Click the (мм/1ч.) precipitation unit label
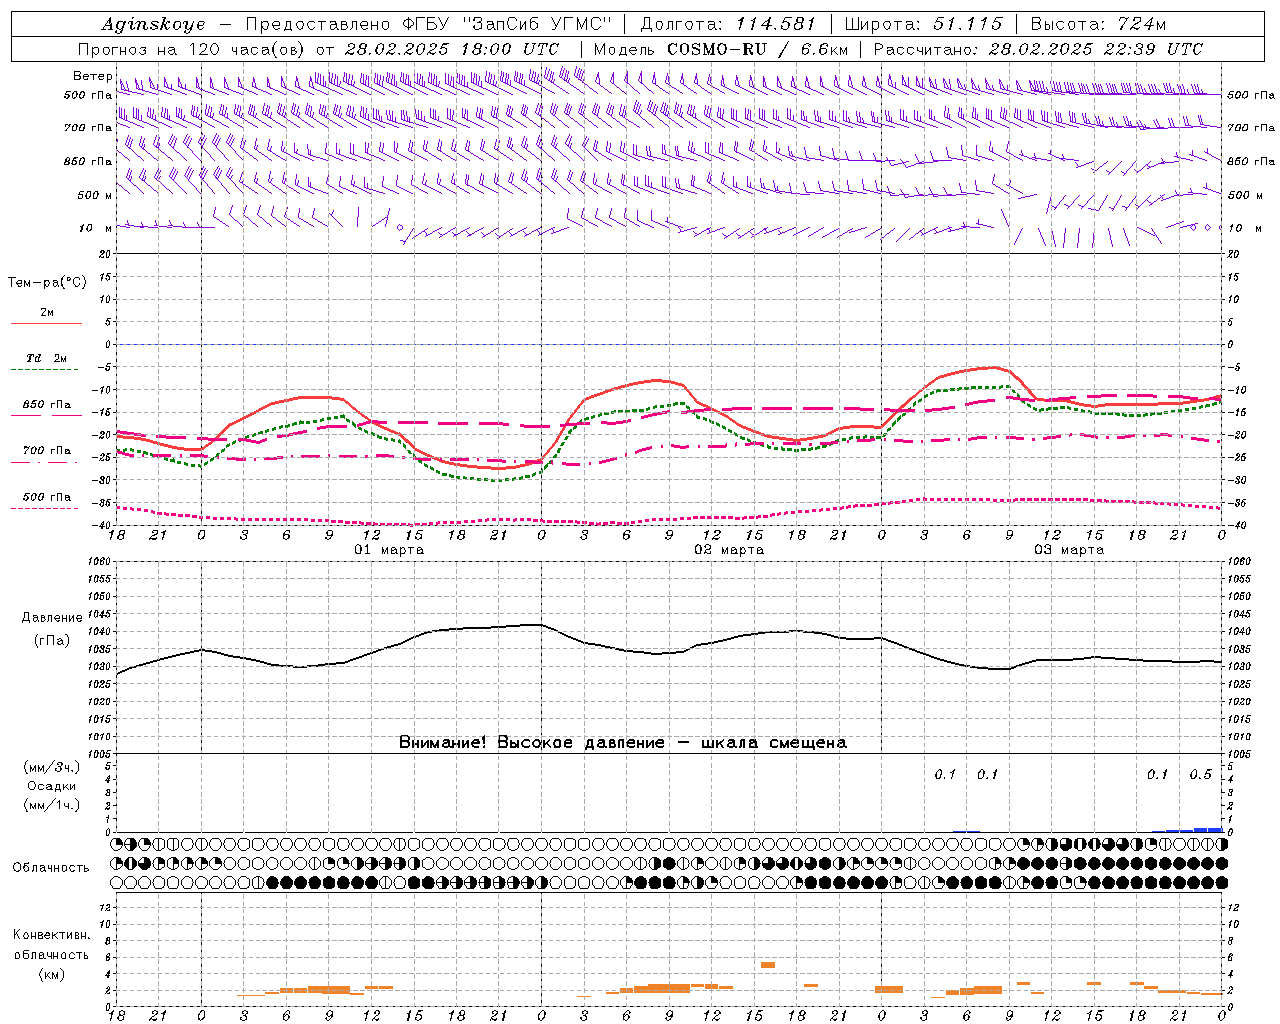 [x=52, y=805]
